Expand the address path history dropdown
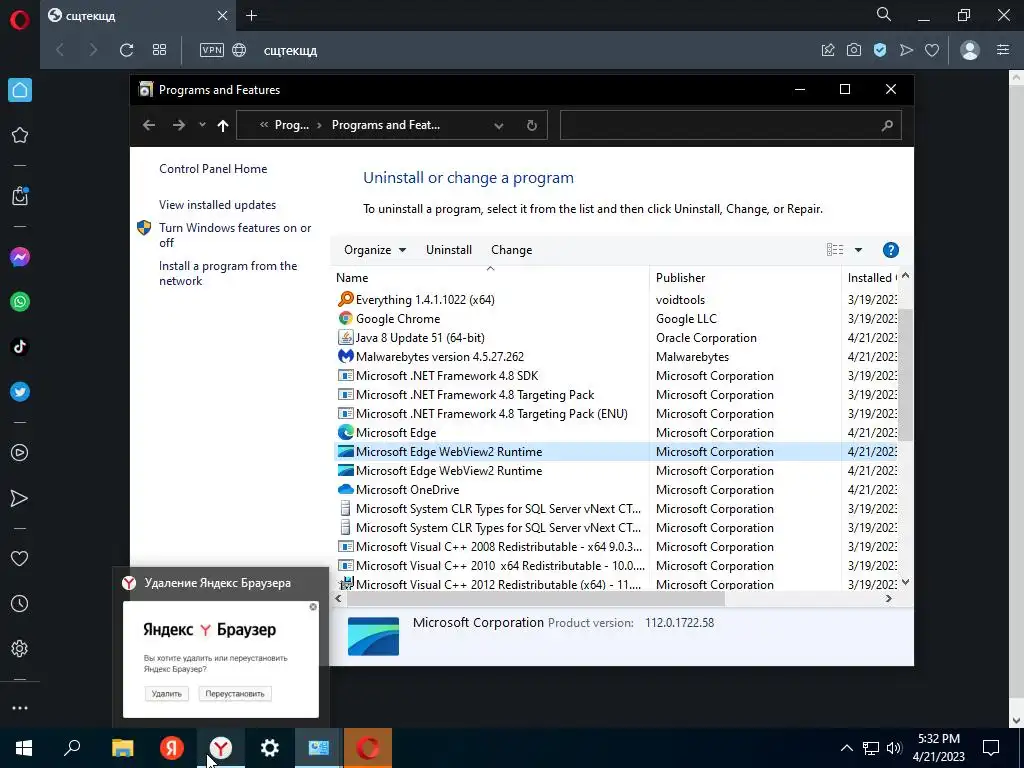 [x=498, y=125]
